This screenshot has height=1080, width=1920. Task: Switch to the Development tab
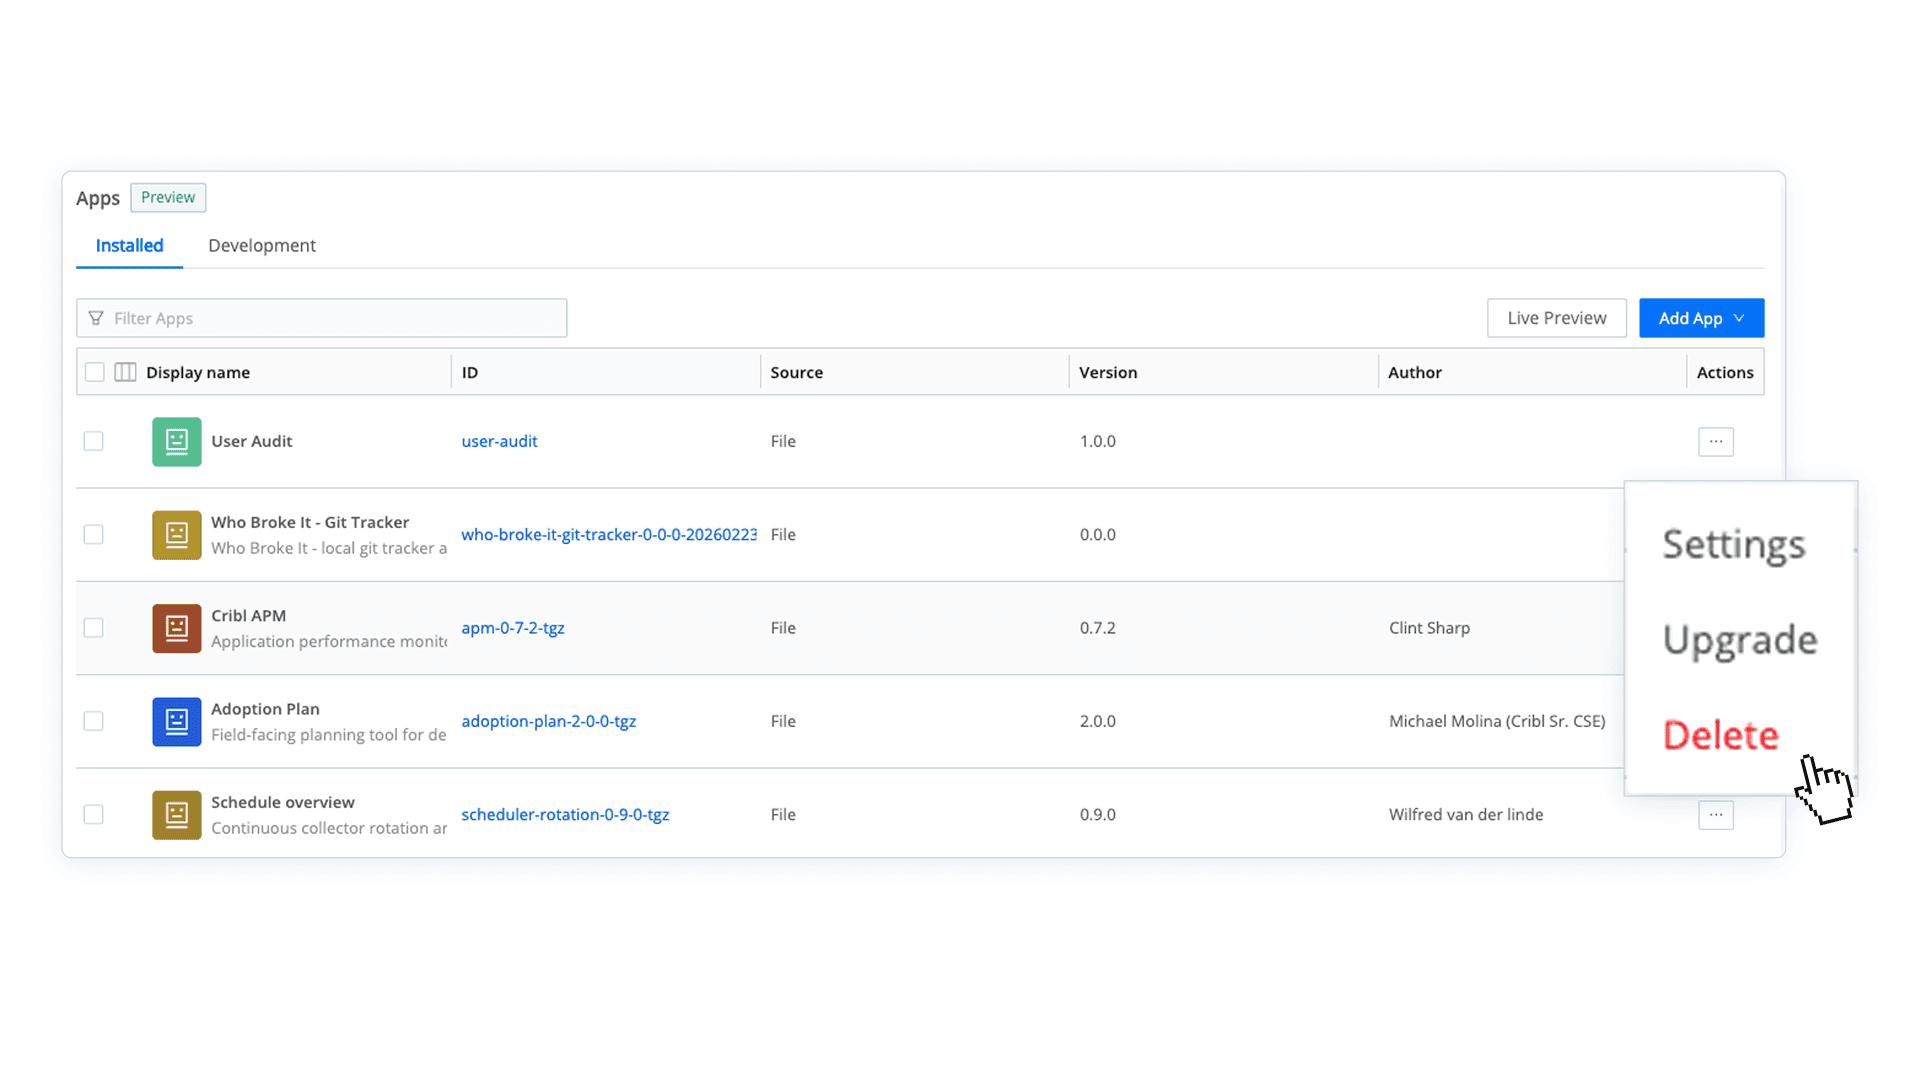[262, 245]
